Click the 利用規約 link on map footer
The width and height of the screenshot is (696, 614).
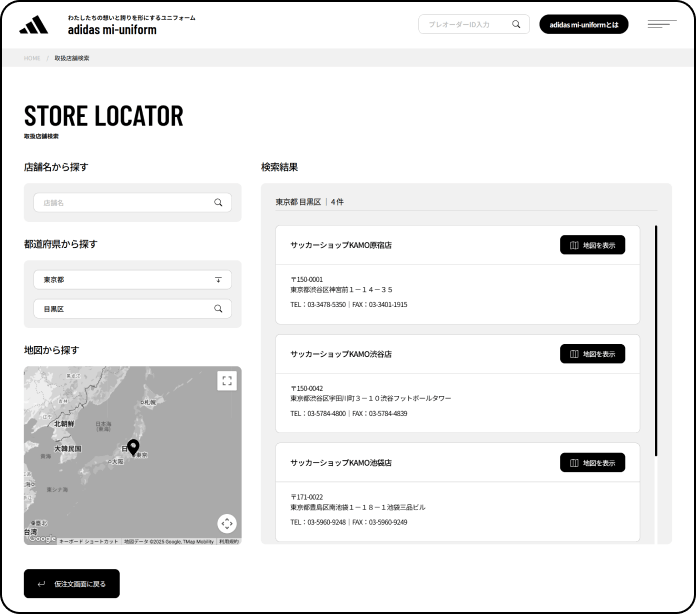click(229, 541)
